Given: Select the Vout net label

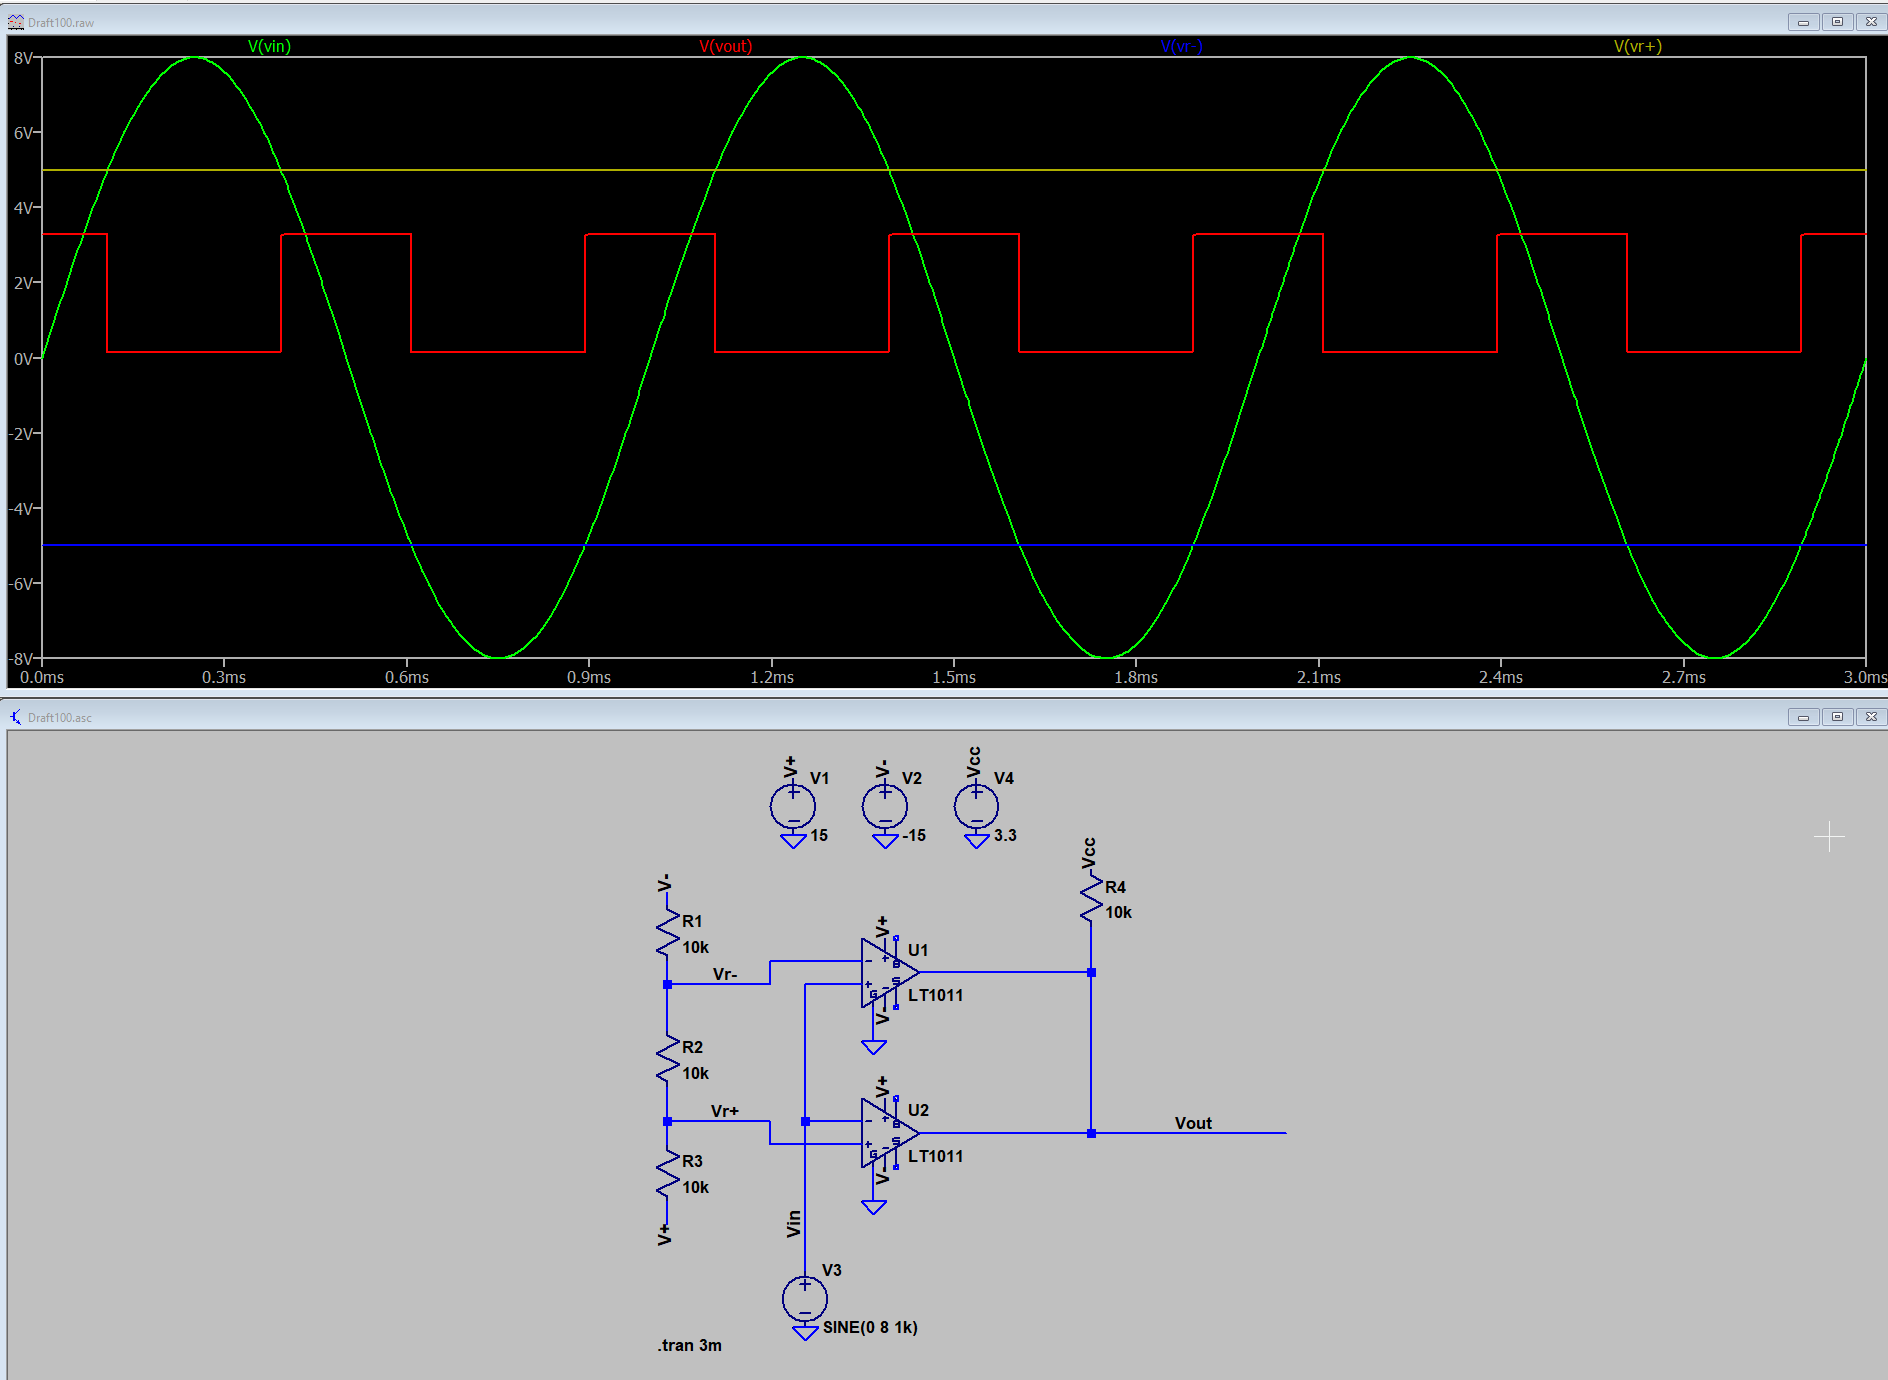Looking at the screenshot, I should tap(1193, 1123).
